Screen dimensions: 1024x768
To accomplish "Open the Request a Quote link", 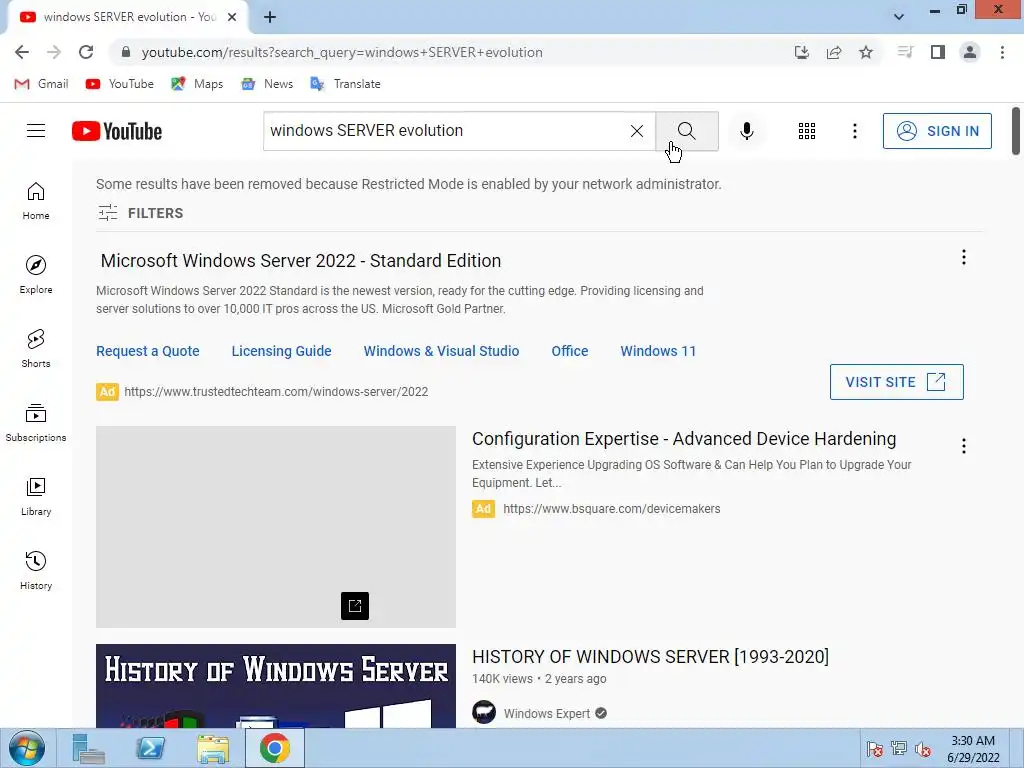I will coord(148,351).
